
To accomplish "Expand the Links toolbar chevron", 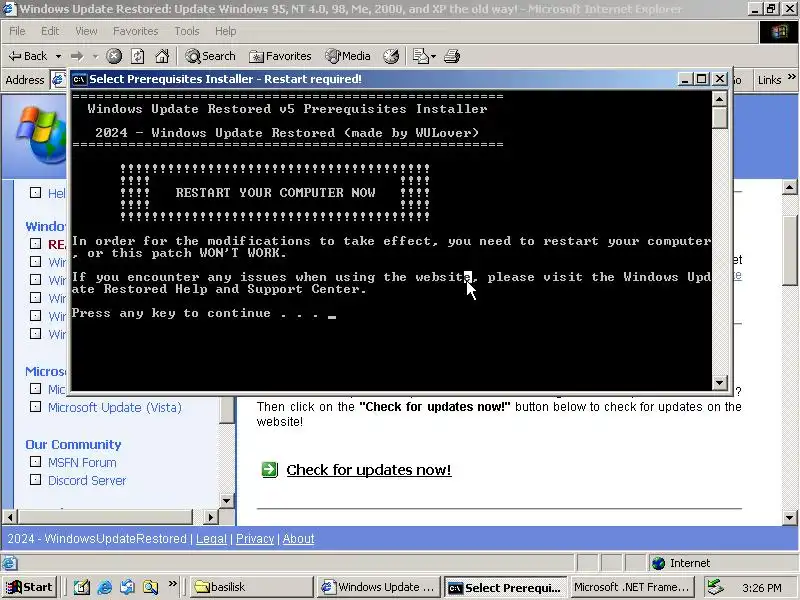I will click(x=792, y=77).
